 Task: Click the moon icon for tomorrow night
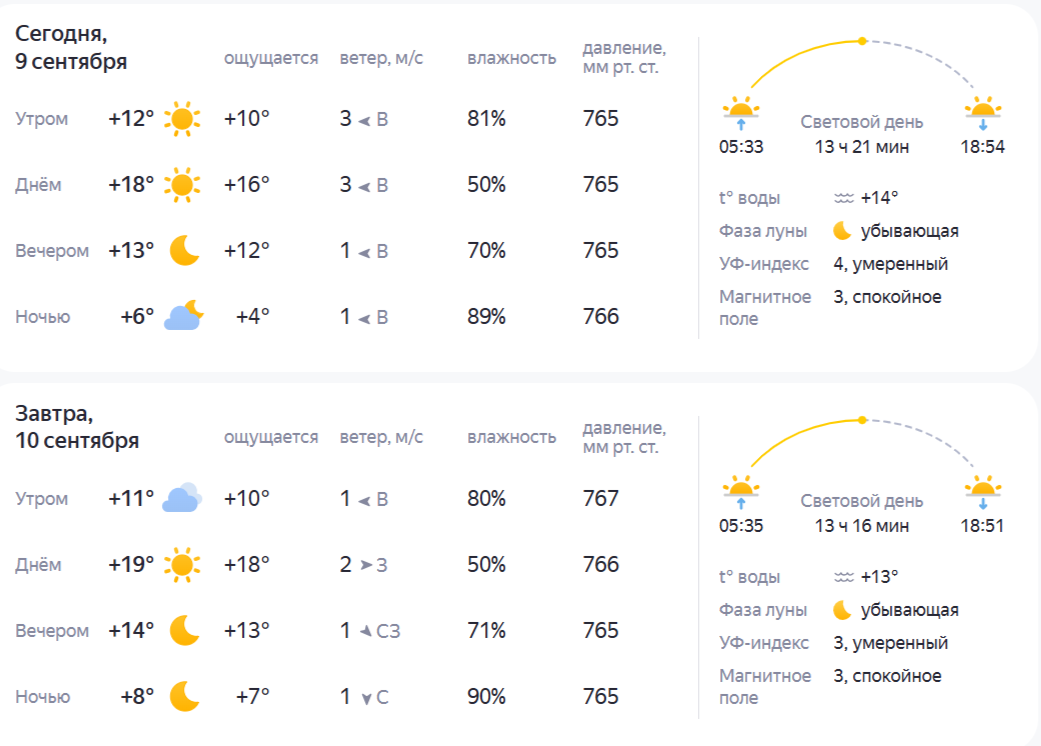[x=184, y=696]
